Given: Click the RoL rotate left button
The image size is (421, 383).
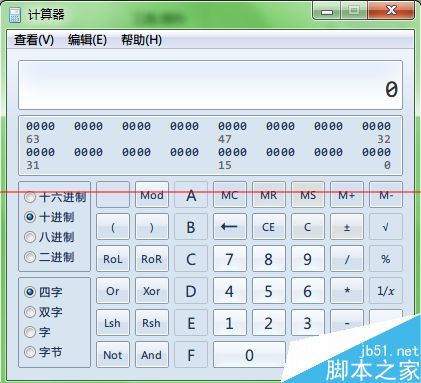Looking at the screenshot, I should [x=113, y=259].
